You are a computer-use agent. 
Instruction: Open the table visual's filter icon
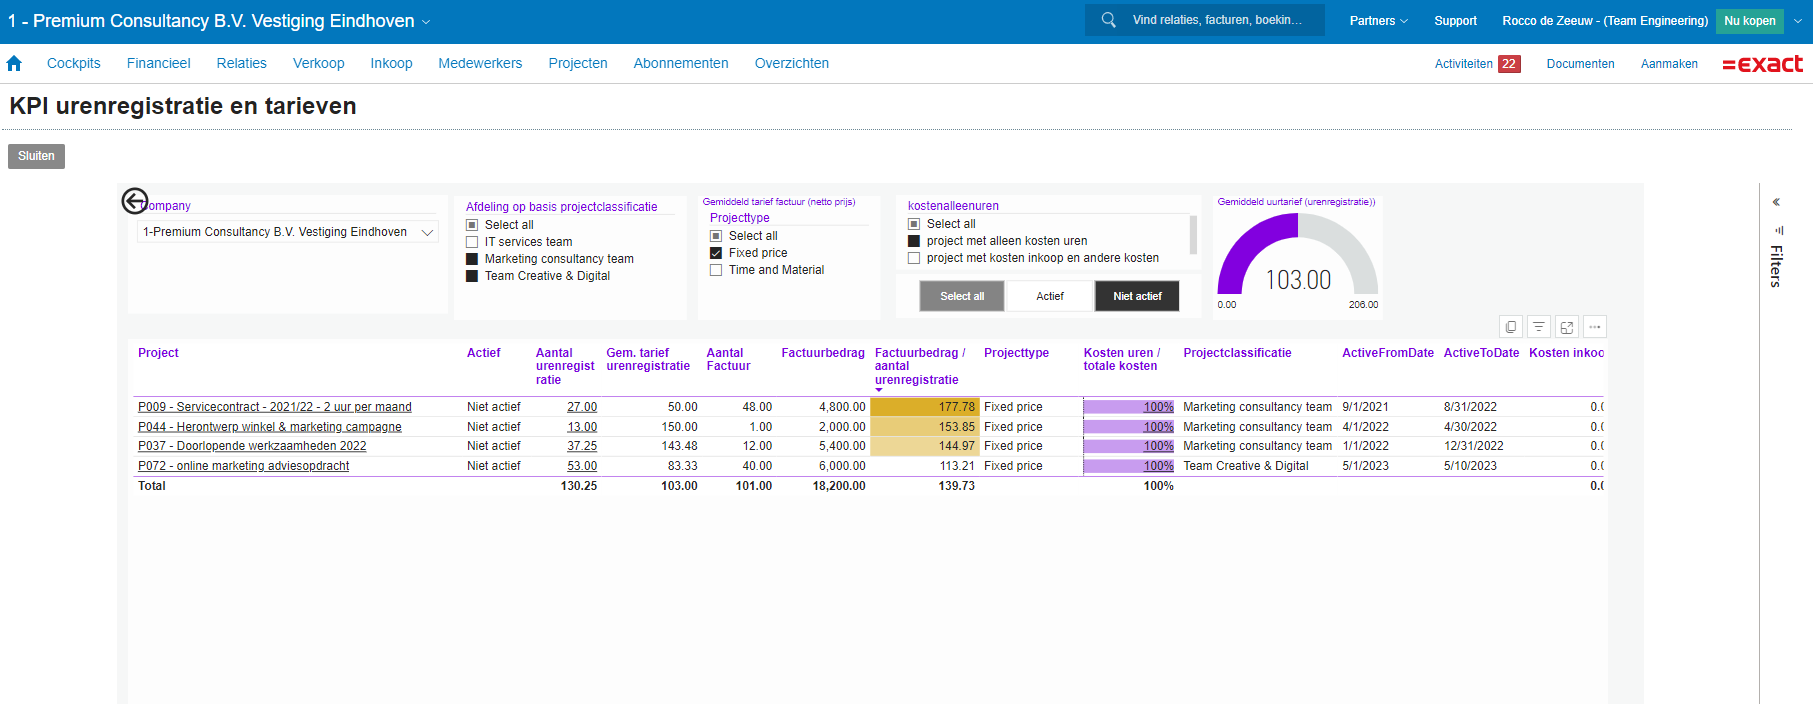coord(1539,327)
